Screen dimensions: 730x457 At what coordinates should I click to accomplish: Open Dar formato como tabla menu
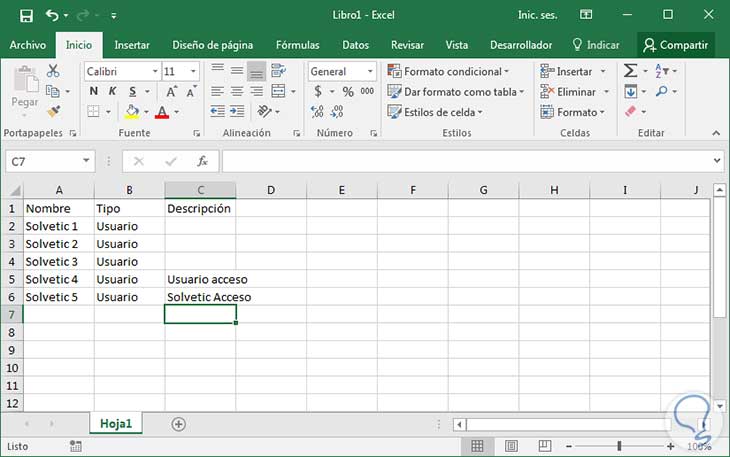coord(456,92)
